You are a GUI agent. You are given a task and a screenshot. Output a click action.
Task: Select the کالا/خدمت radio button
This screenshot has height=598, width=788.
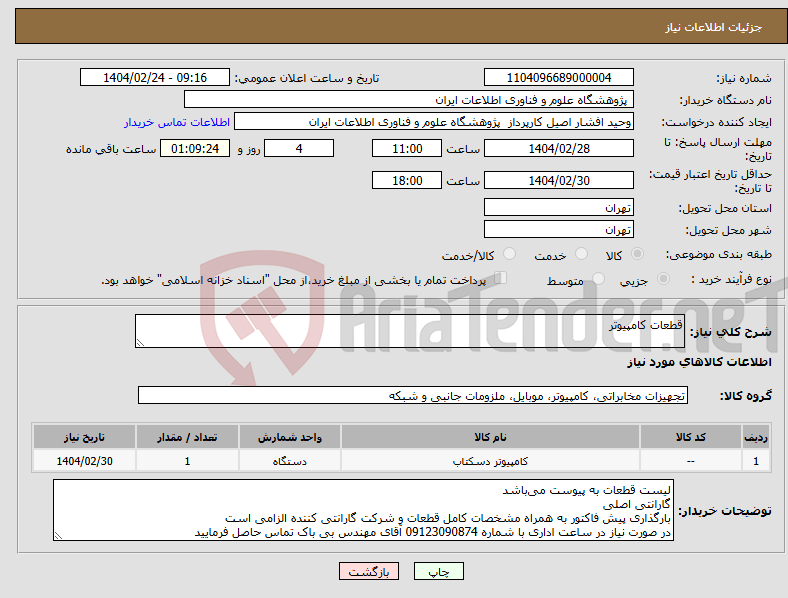[510, 254]
